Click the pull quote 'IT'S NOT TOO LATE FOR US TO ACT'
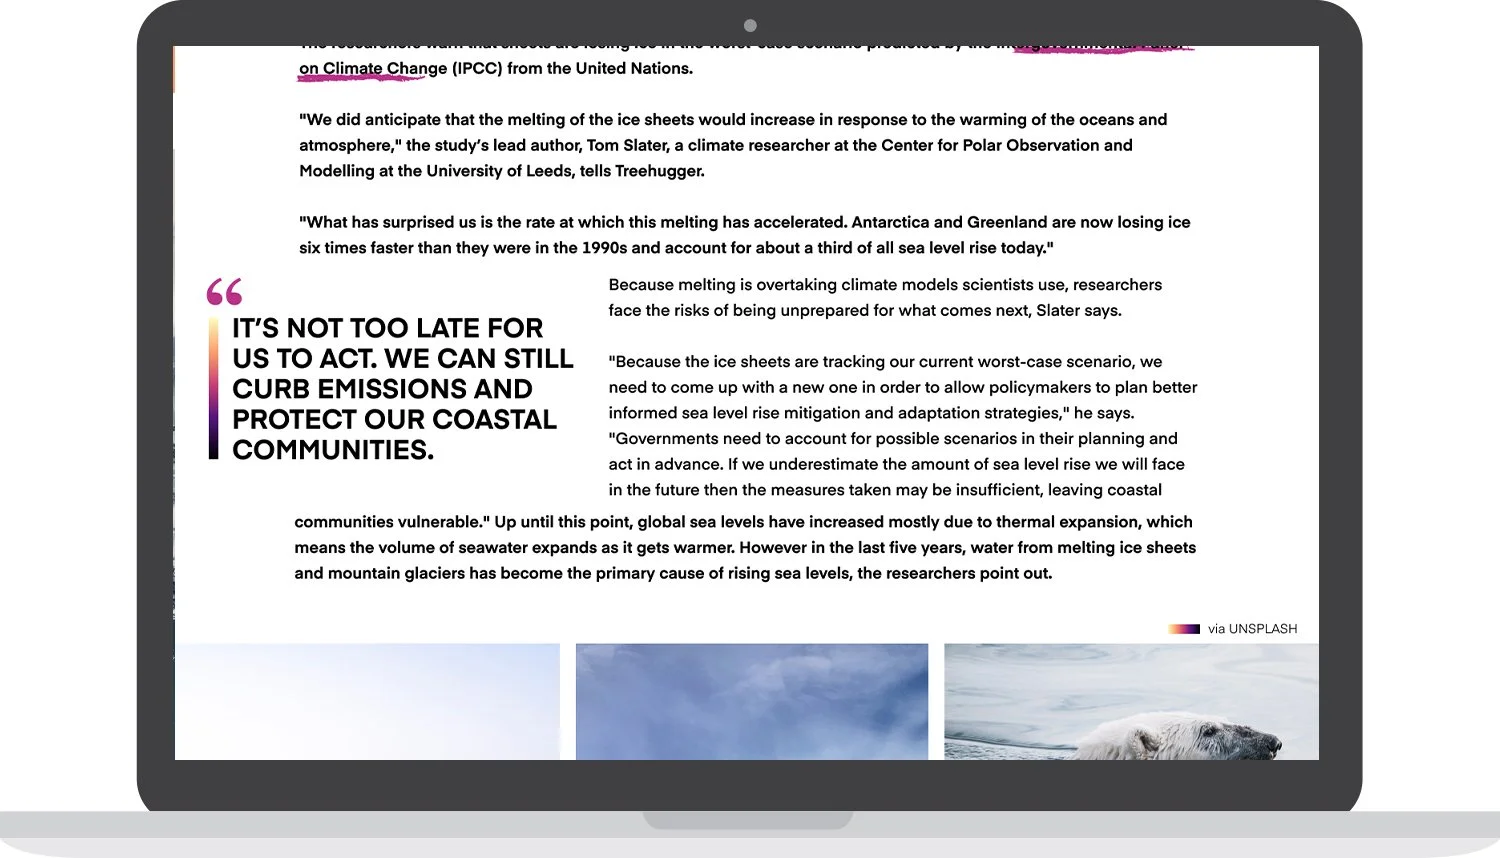The height and width of the screenshot is (858, 1500). [403, 389]
